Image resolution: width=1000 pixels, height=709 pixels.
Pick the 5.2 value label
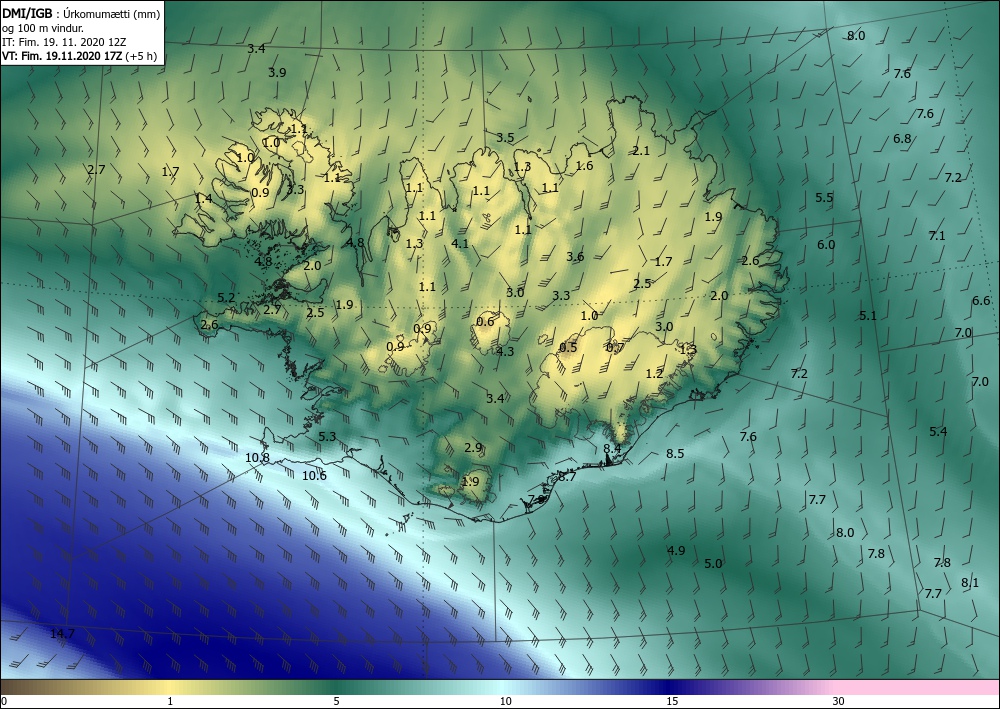[x=226, y=298]
